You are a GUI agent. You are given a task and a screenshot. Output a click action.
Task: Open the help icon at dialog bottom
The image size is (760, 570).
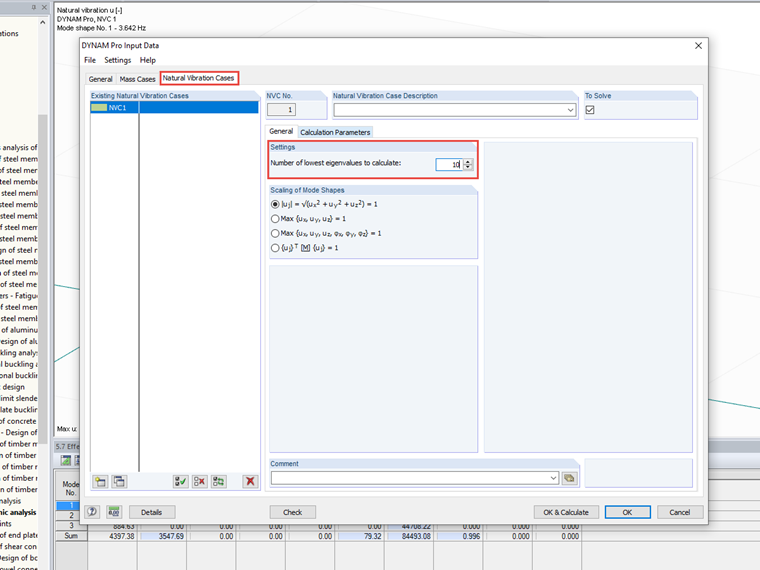[x=92, y=512]
